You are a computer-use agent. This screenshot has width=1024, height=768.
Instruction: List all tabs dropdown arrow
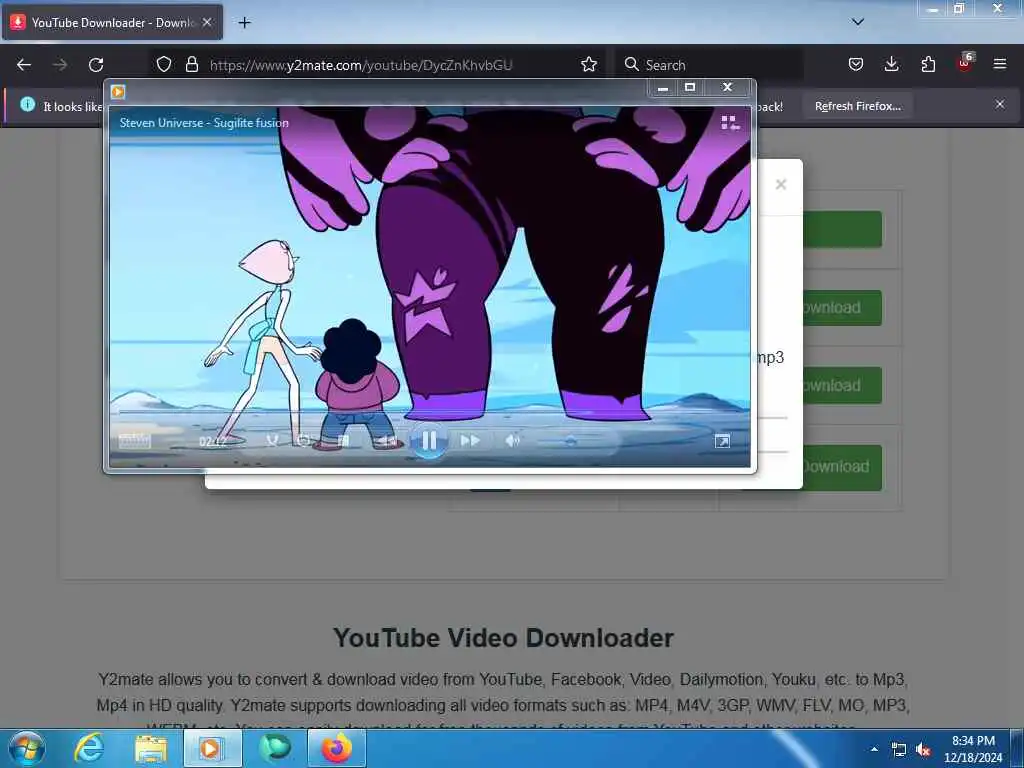(858, 22)
